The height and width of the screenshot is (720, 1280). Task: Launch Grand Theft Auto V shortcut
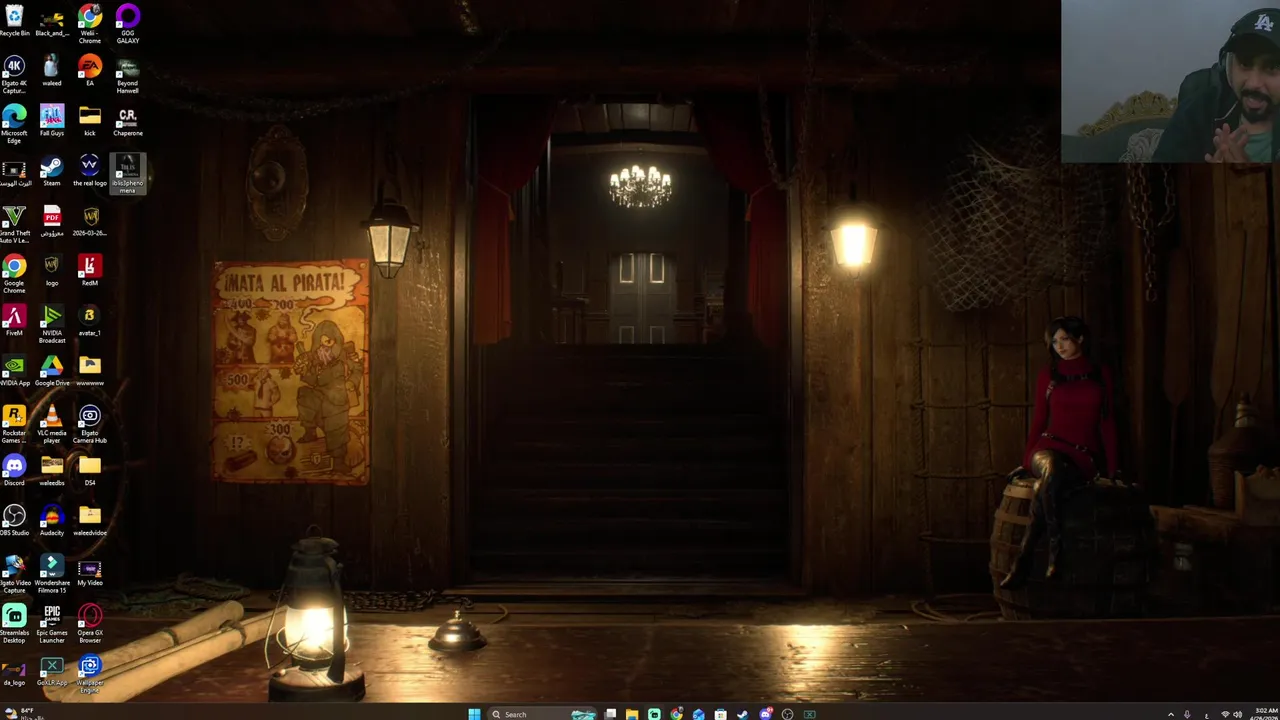click(x=14, y=224)
